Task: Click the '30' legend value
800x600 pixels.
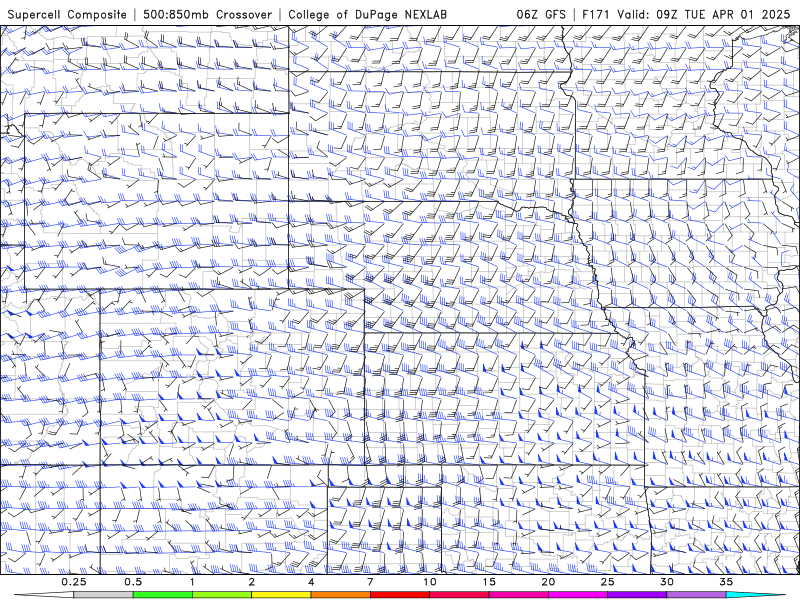Action: pyautogui.click(x=666, y=582)
